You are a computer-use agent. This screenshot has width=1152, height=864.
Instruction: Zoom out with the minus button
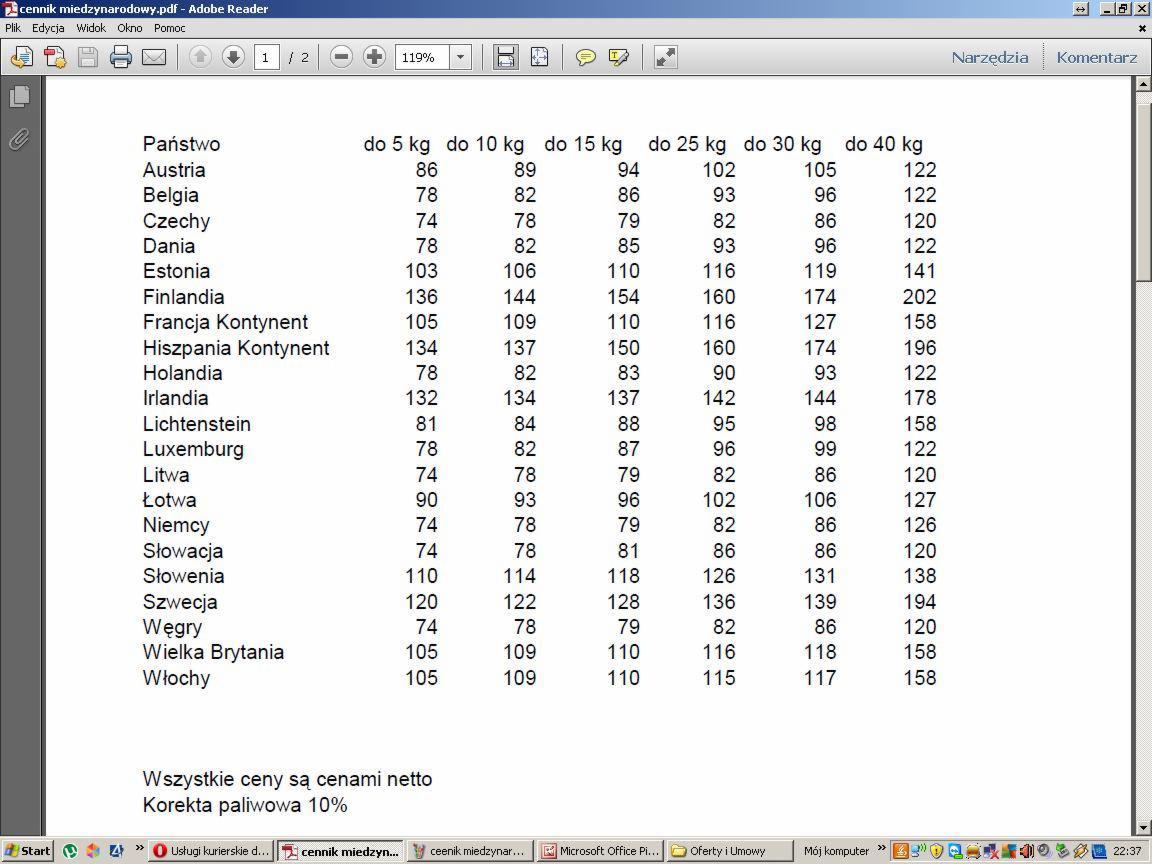(341, 57)
